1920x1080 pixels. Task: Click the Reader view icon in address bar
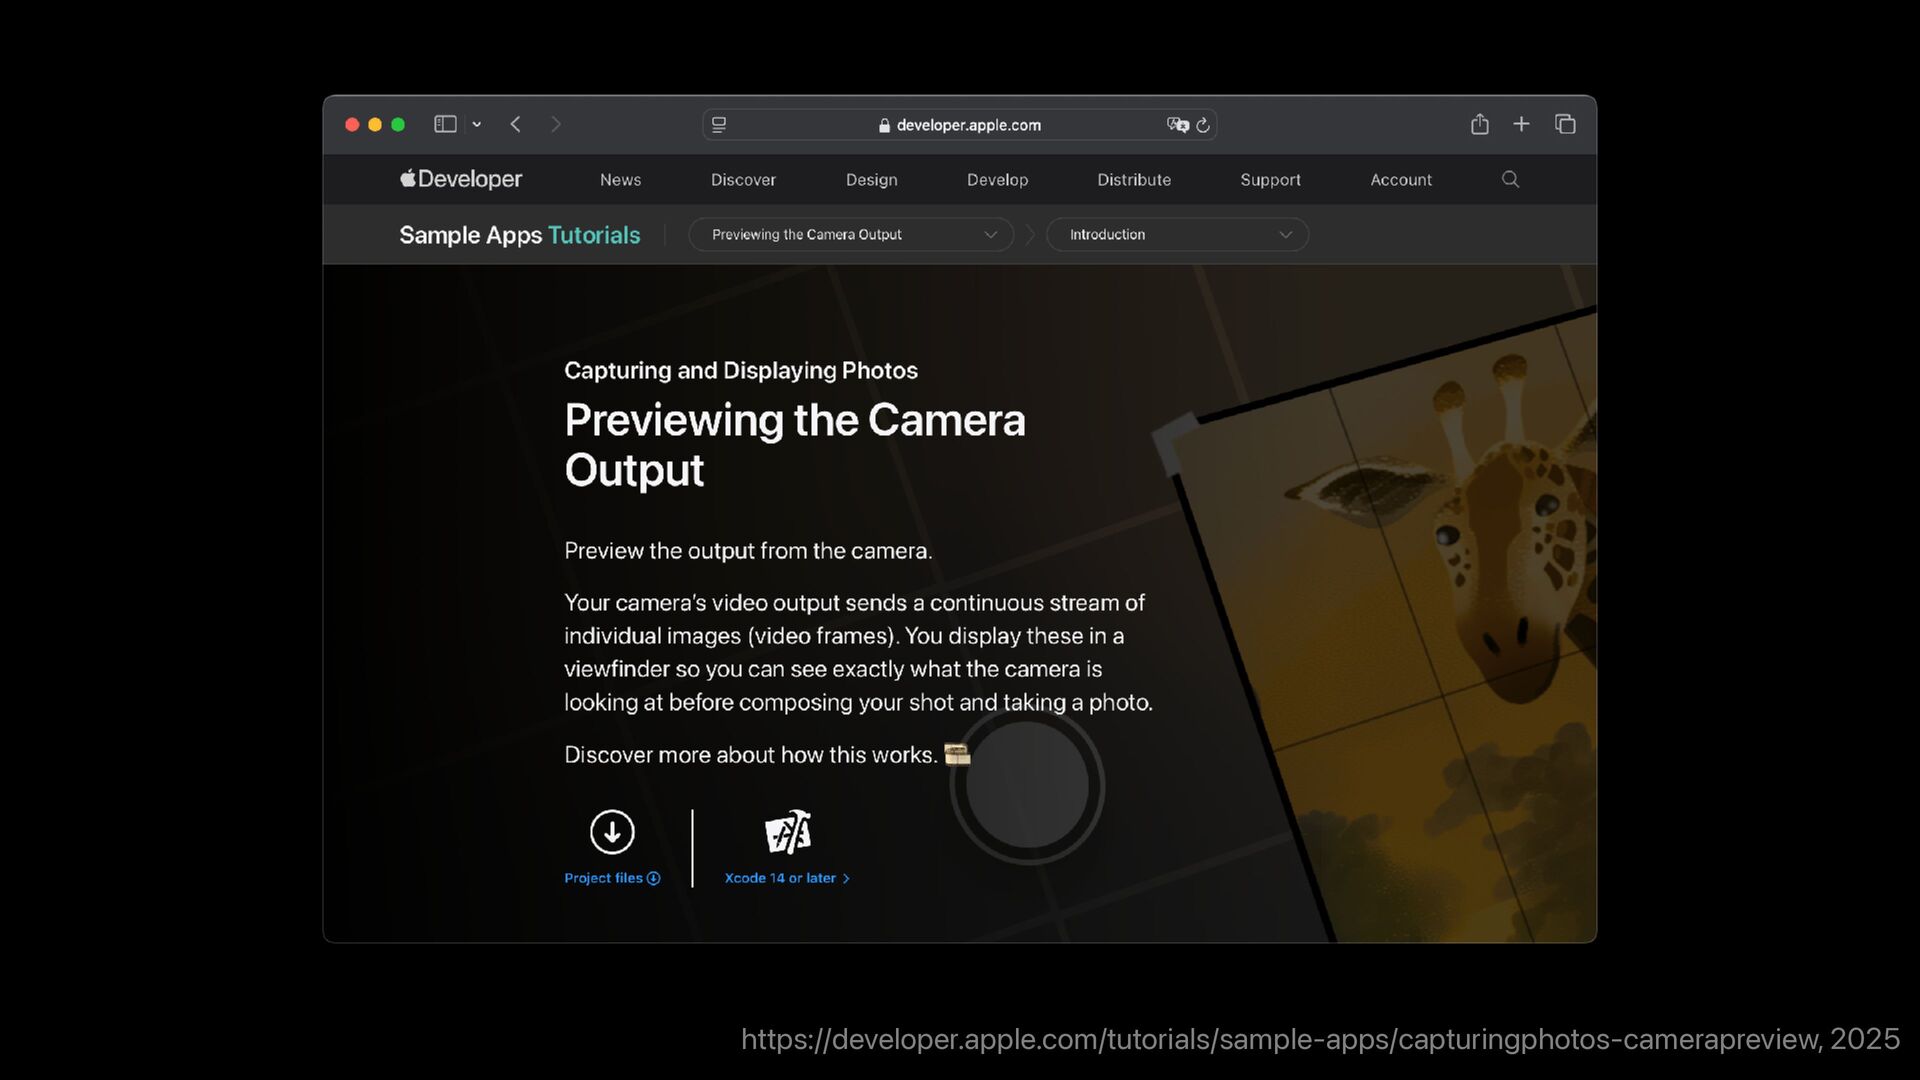719,125
